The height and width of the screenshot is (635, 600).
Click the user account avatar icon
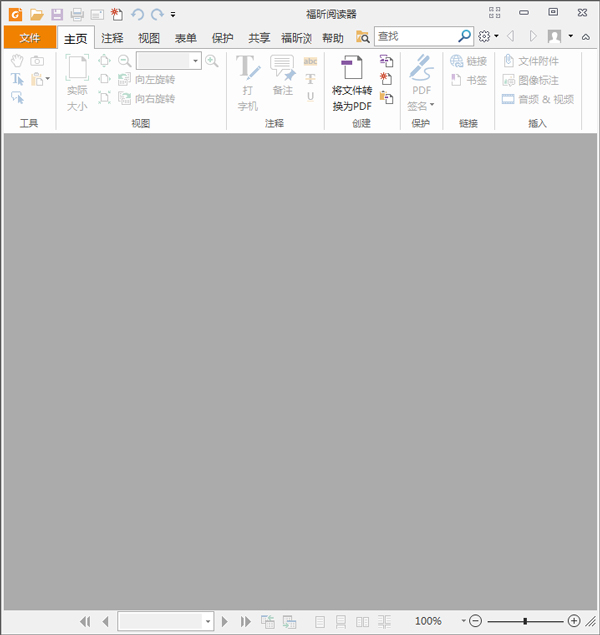point(554,36)
